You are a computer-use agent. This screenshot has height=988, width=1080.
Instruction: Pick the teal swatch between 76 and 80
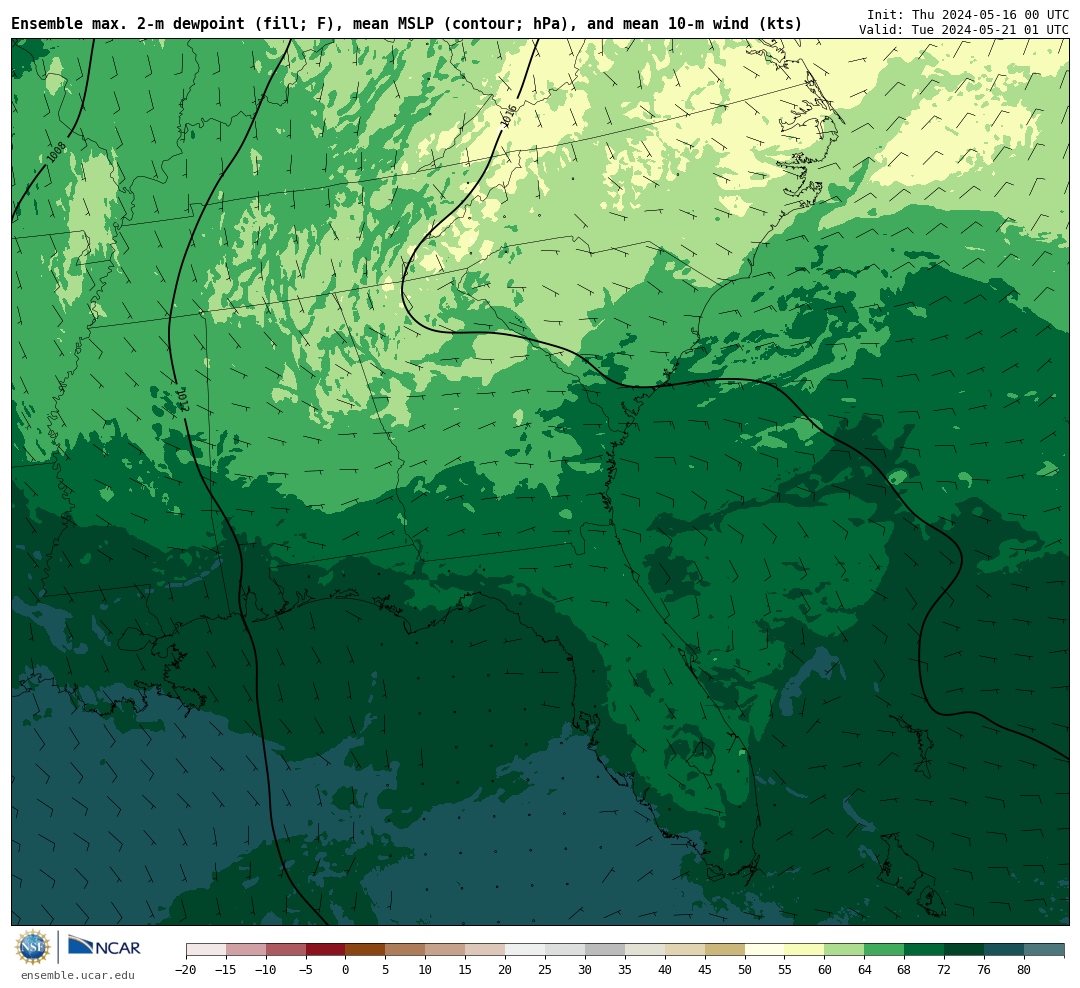1004,950
